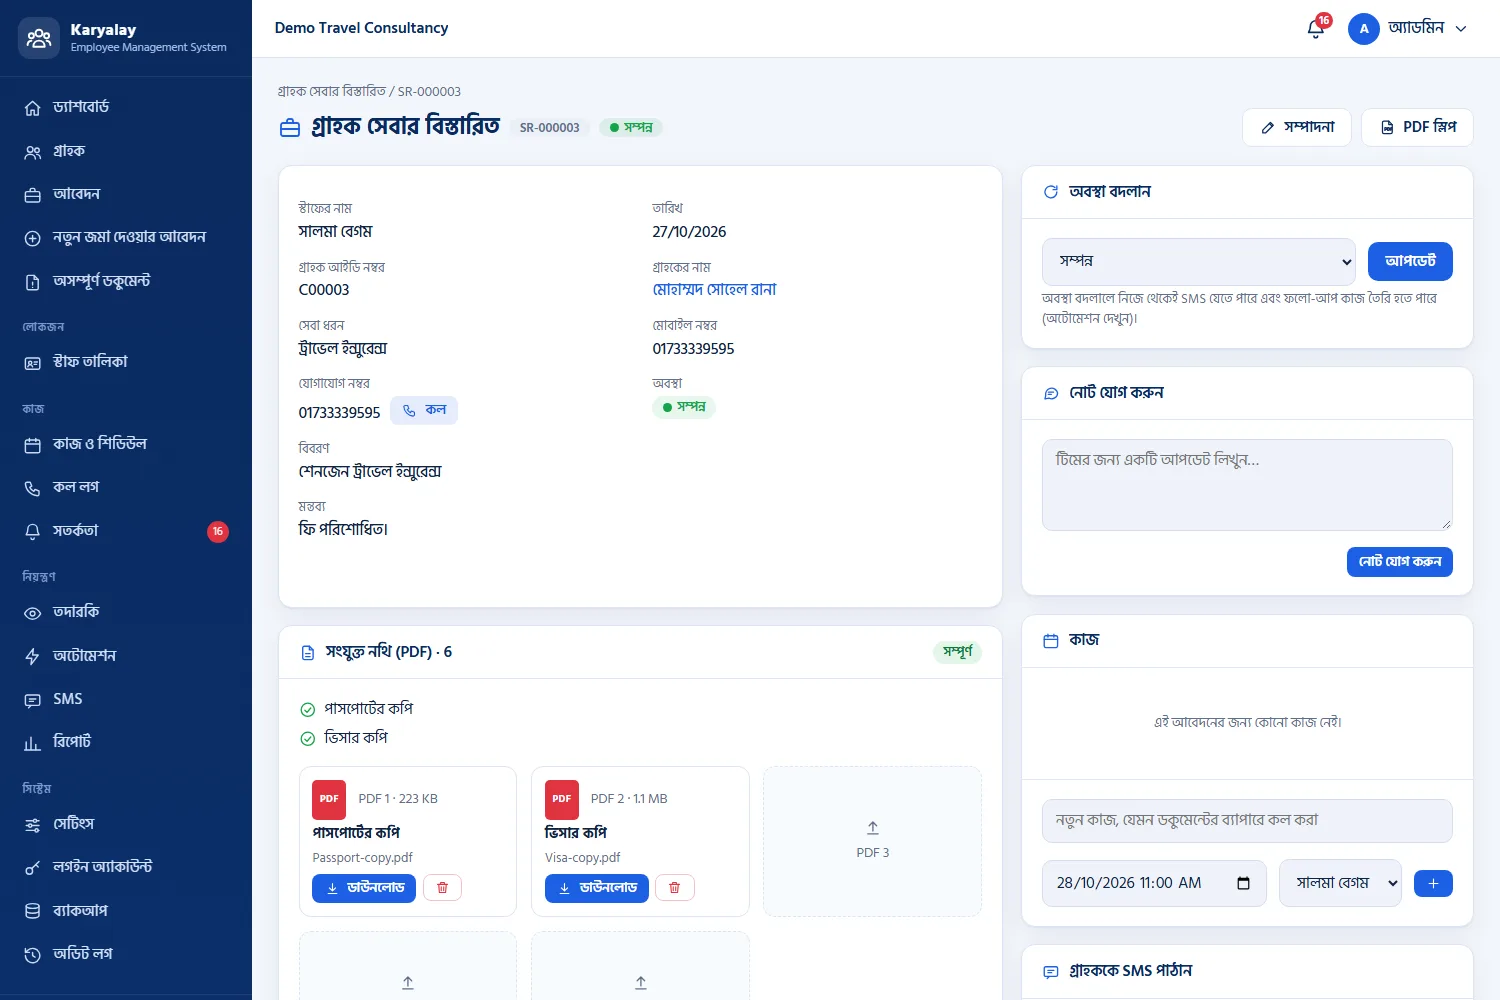
Task: Open the notifications bell icon
Action: click(1316, 28)
